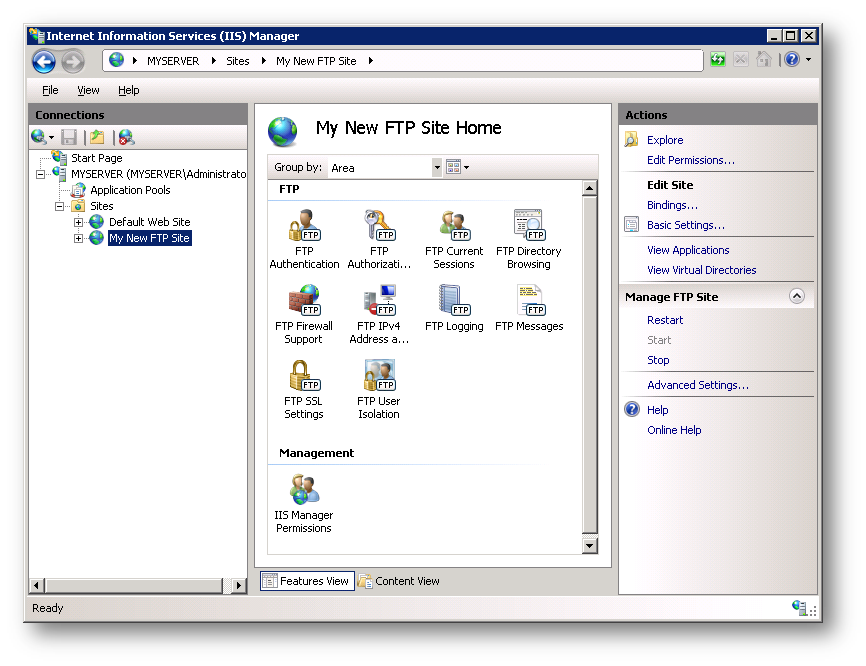
Task: Click the Forward navigation arrow
Action: [x=72, y=61]
